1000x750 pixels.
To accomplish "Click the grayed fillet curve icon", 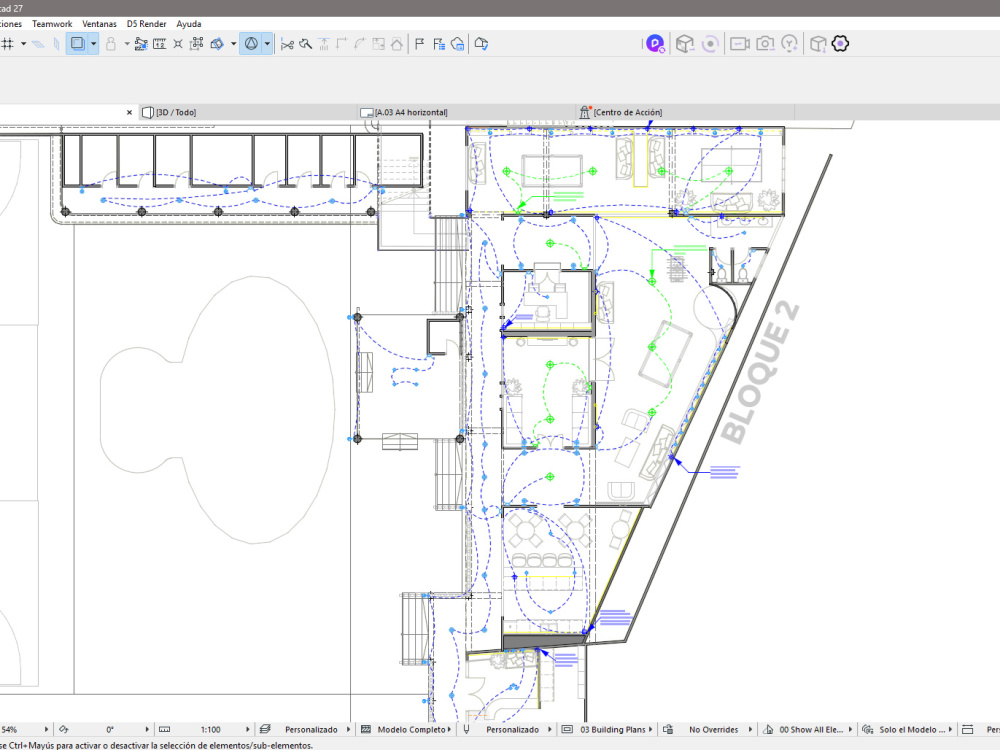I will 360,44.
